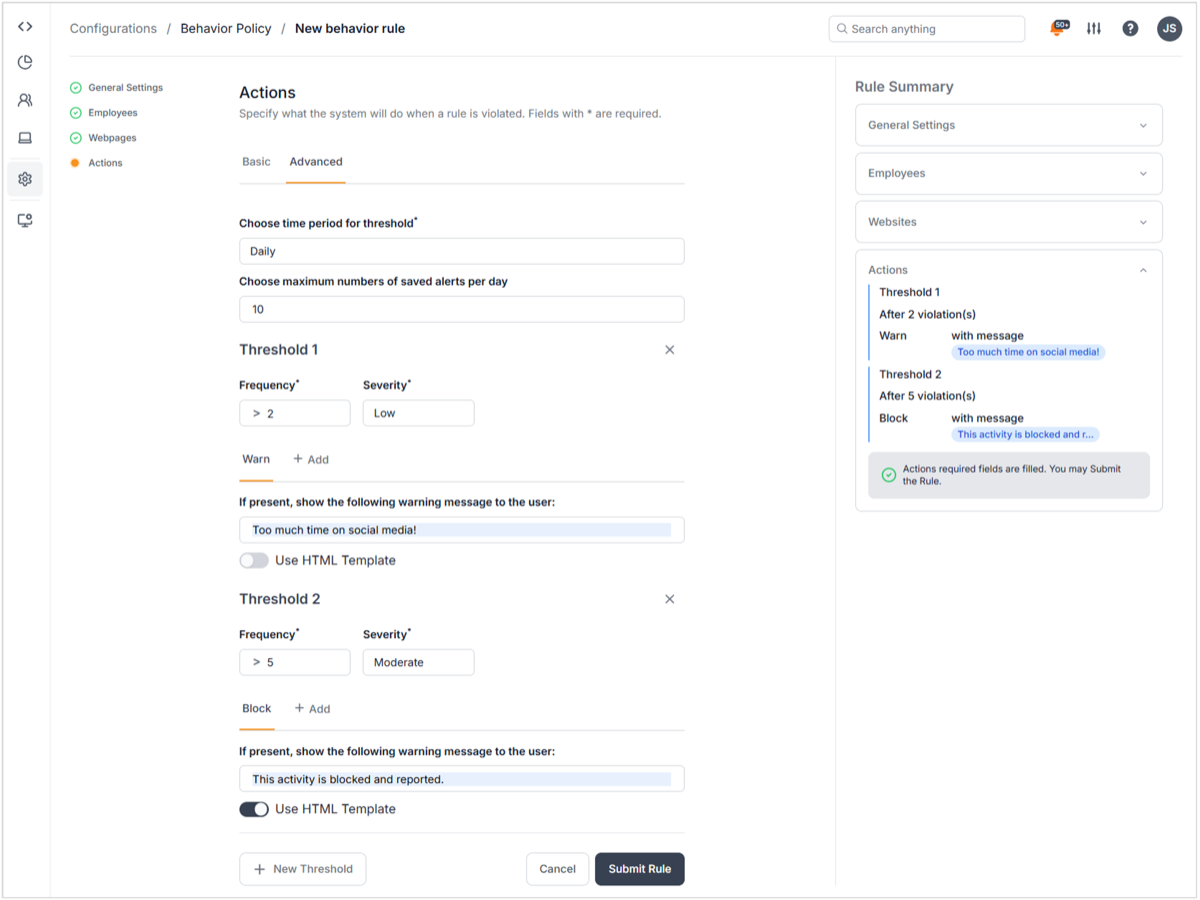Click 'After 5 violation(s)' summary text
The image size is (1200, 900).
[927, 396]
